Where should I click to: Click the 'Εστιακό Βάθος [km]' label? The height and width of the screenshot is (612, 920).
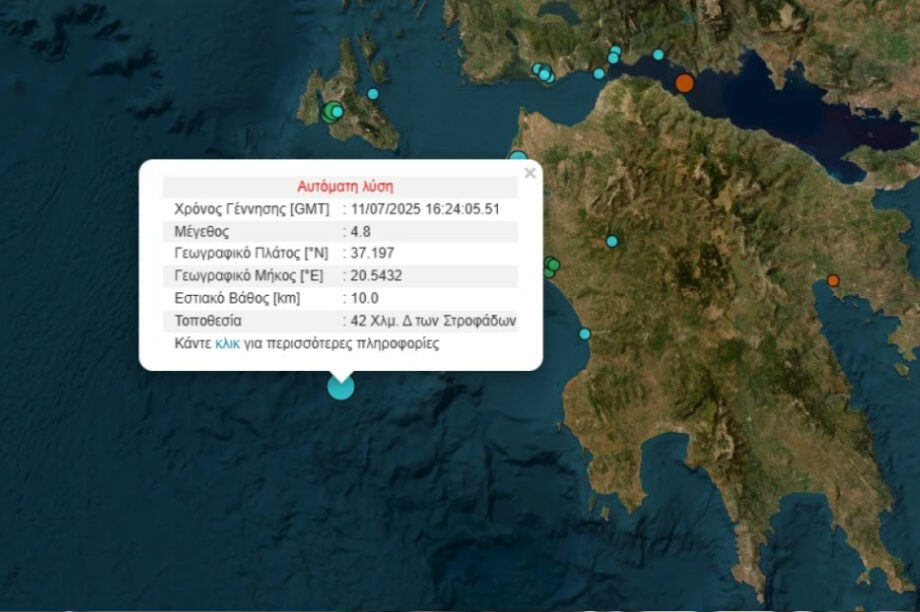237,298
